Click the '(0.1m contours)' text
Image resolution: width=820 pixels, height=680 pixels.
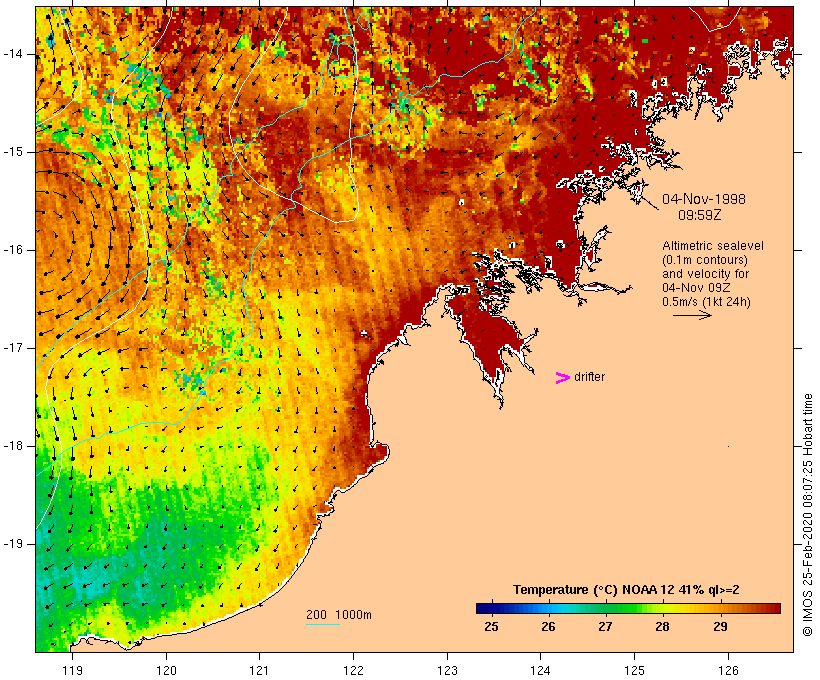pos(705,260)
